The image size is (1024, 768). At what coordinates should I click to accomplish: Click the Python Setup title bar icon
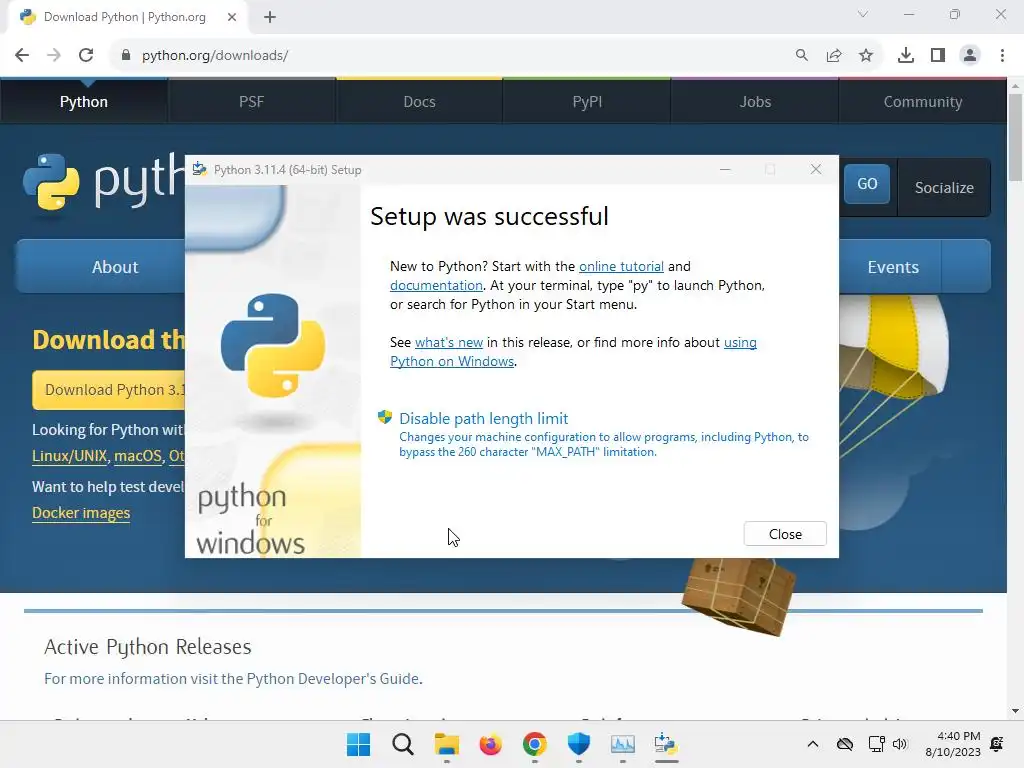(200, 170)
